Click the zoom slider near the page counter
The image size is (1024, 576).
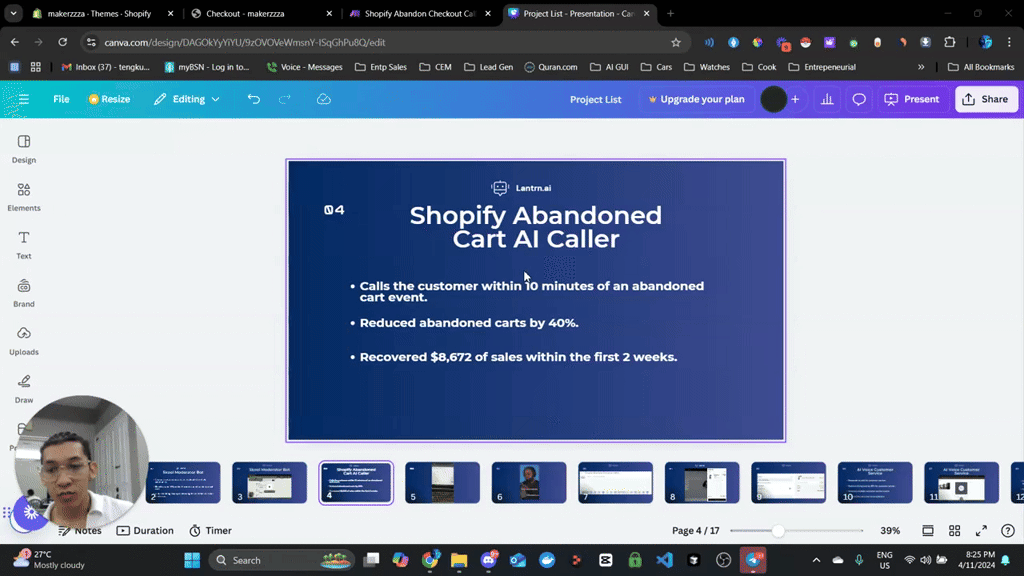click(780, 531)
